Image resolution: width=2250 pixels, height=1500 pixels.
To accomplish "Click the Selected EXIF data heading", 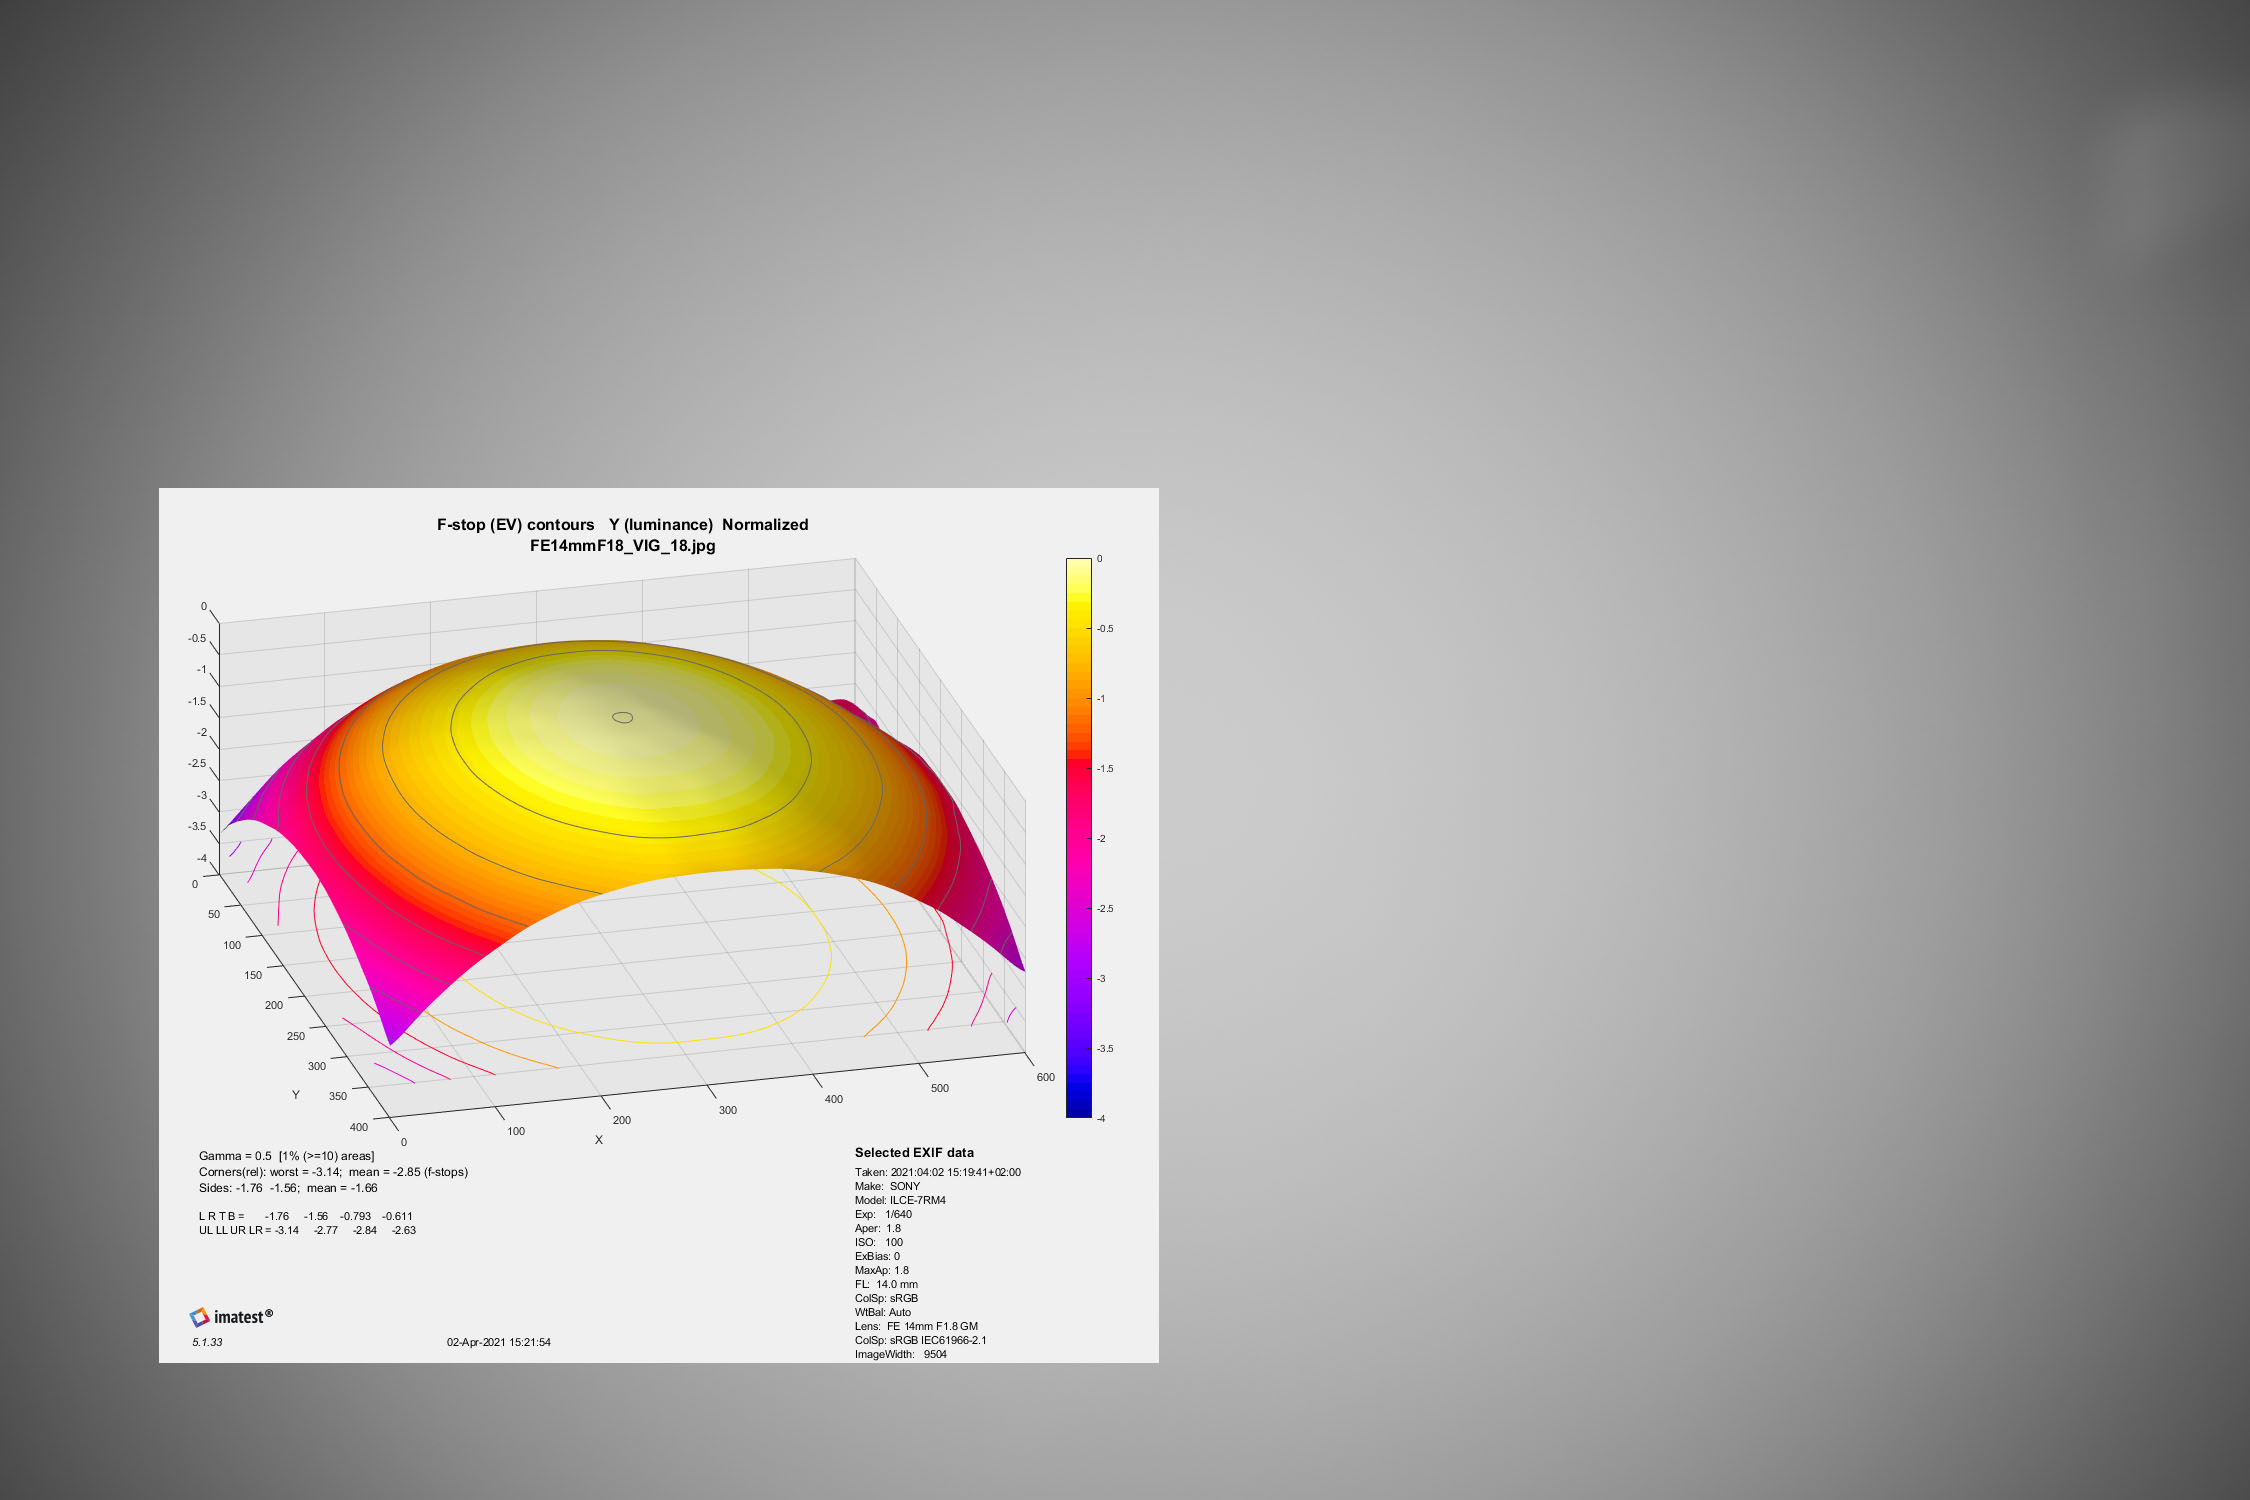I will (x=913, y=1152).
